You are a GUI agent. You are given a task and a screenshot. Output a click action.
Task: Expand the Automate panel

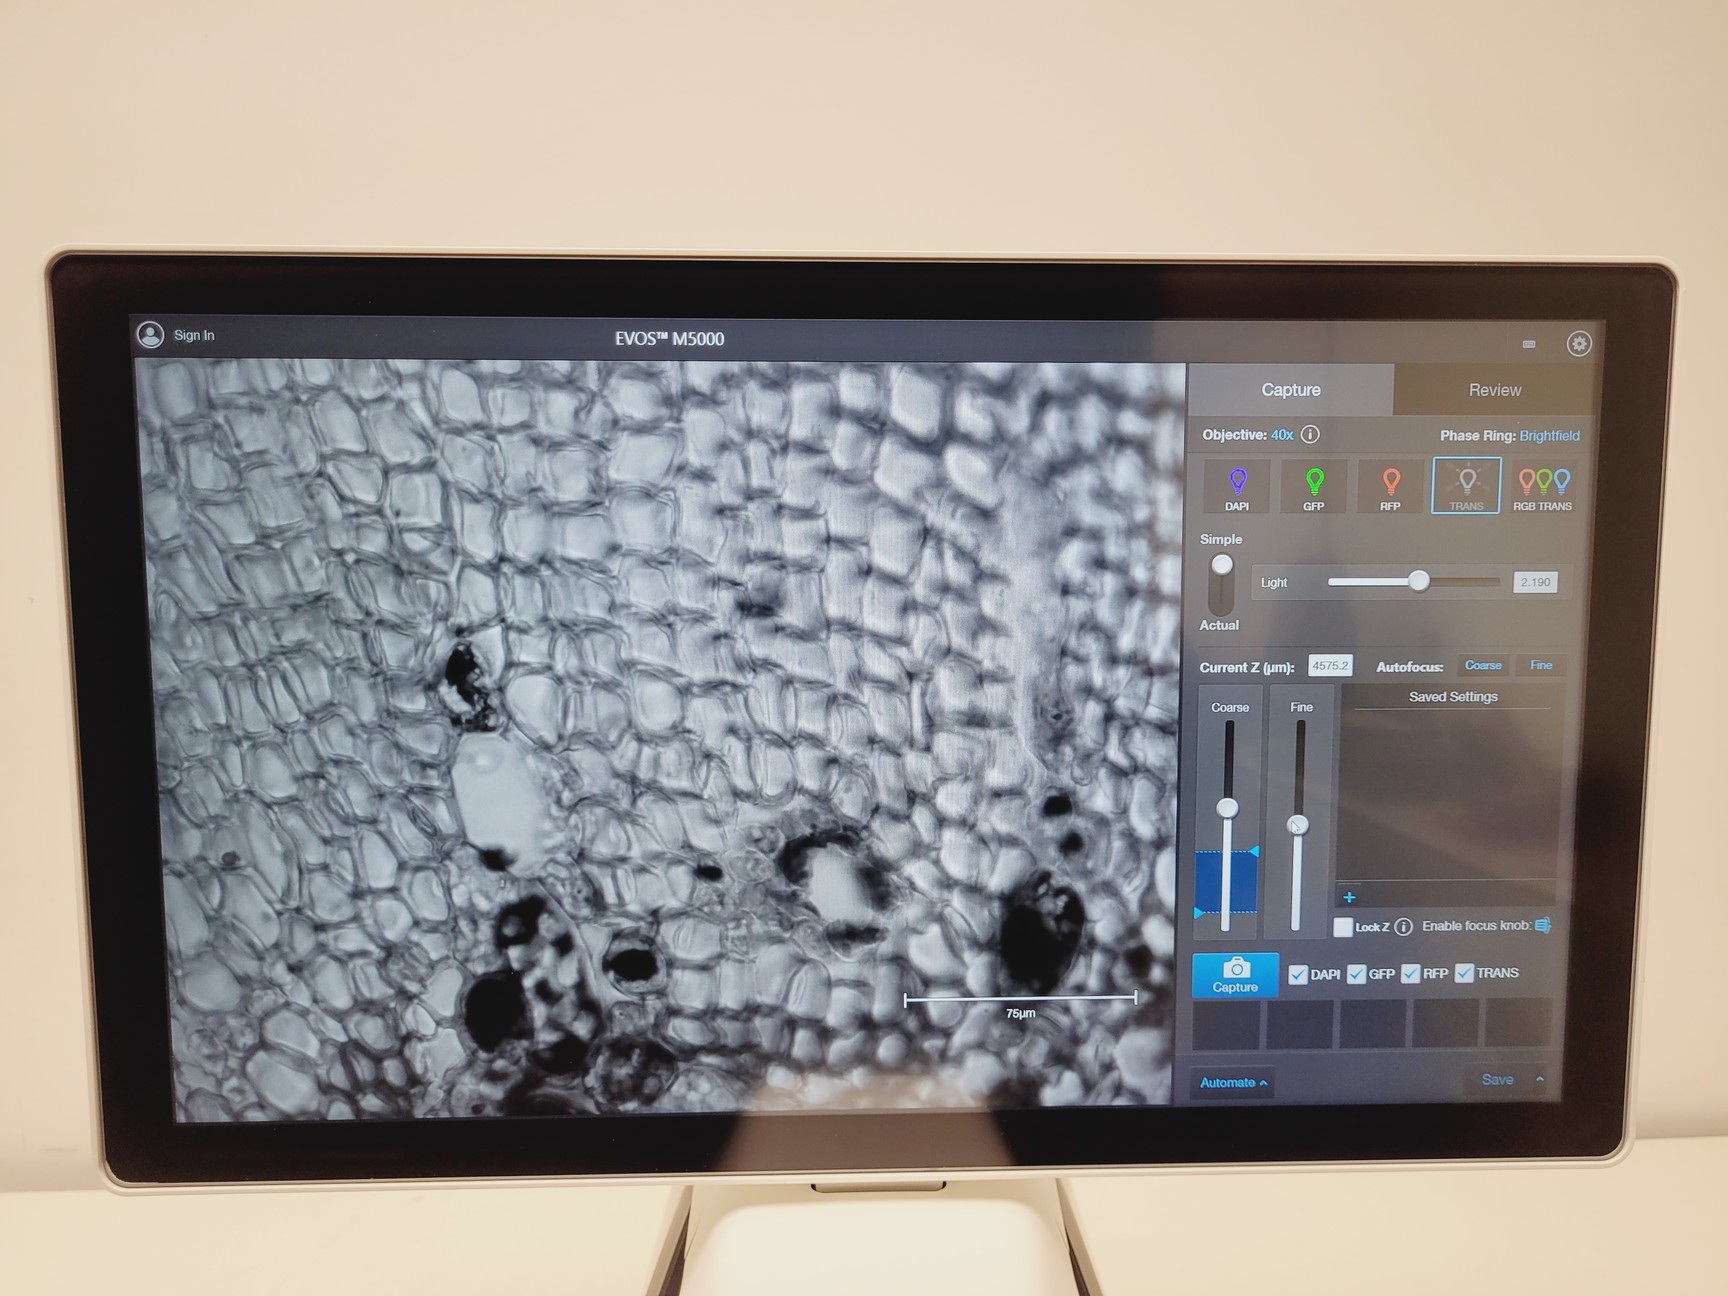[x=1232, y=1082]
